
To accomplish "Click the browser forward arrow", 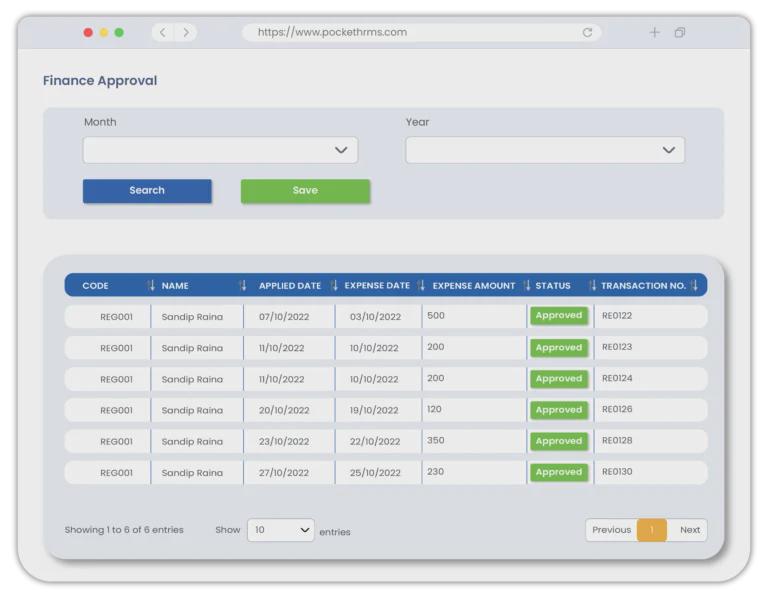I will pyautogui.click(x=185, y=33).
